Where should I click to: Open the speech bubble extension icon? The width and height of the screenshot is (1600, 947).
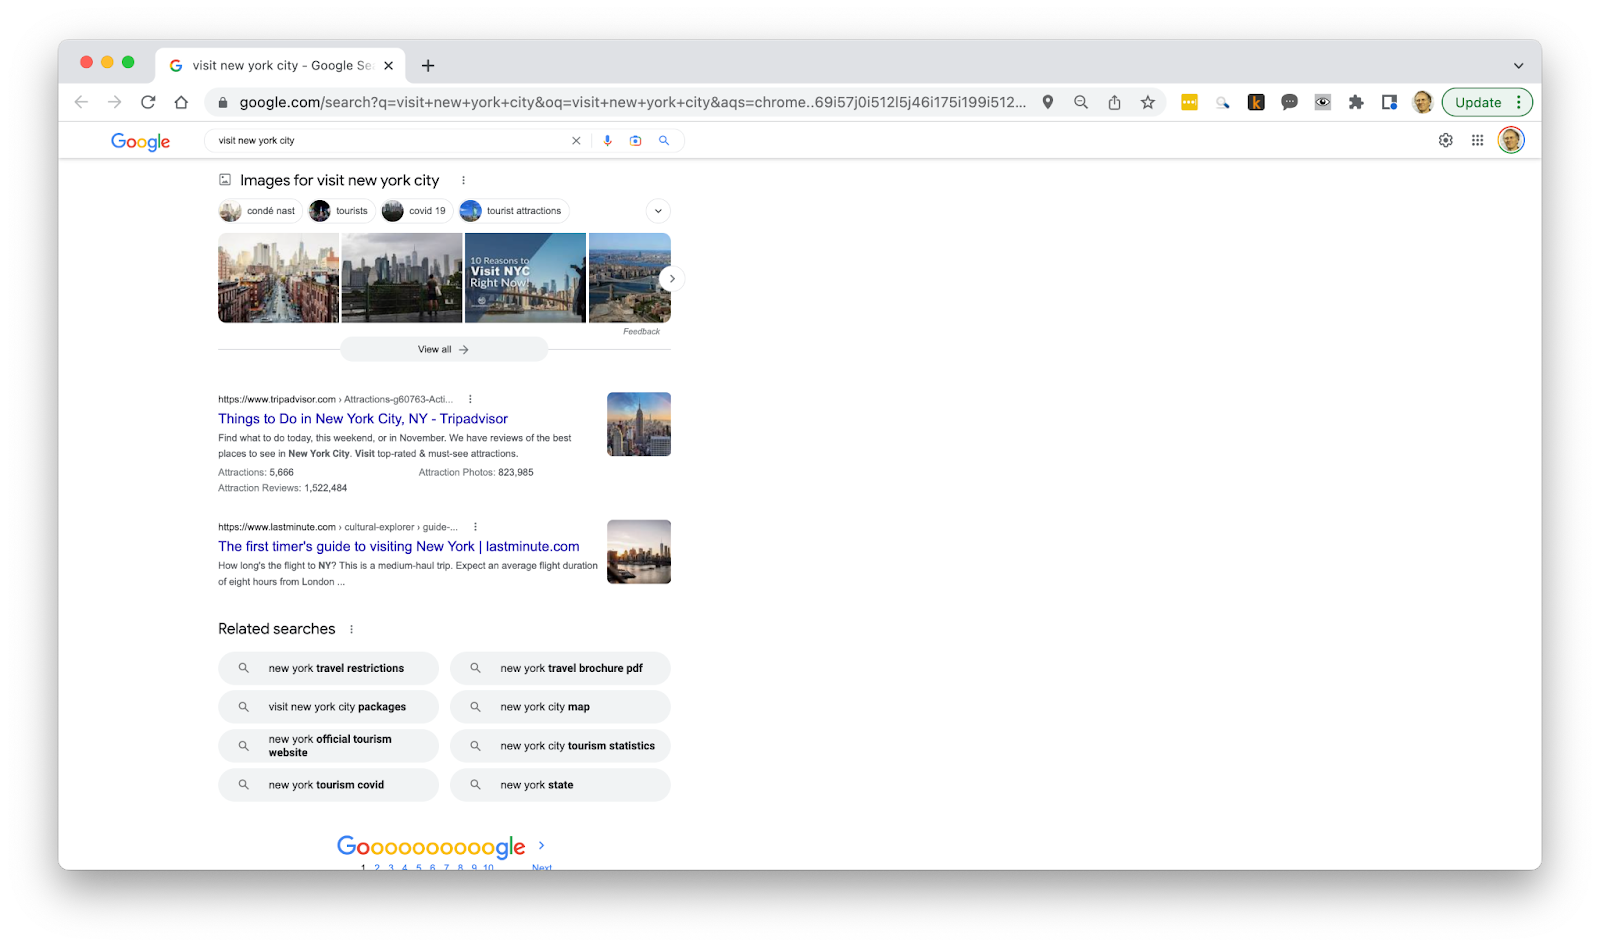(x=1289, y=102)
